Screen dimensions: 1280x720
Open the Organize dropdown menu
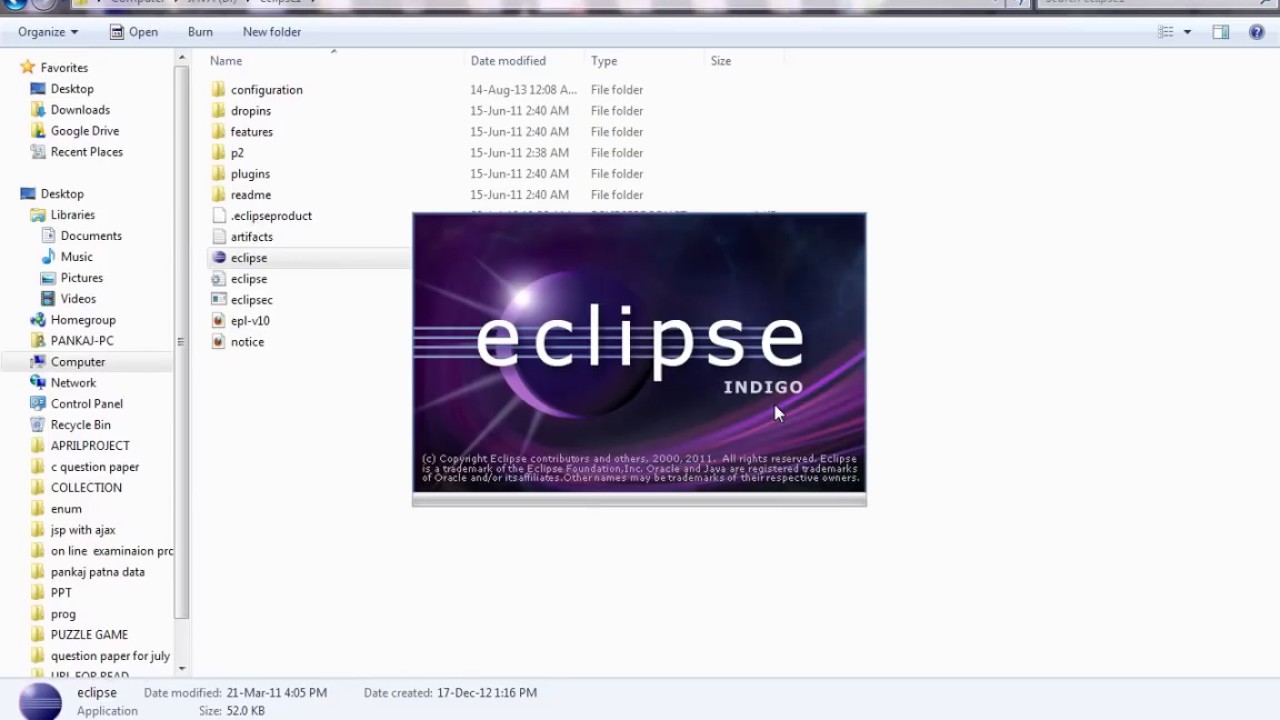(x=48, y=32)
